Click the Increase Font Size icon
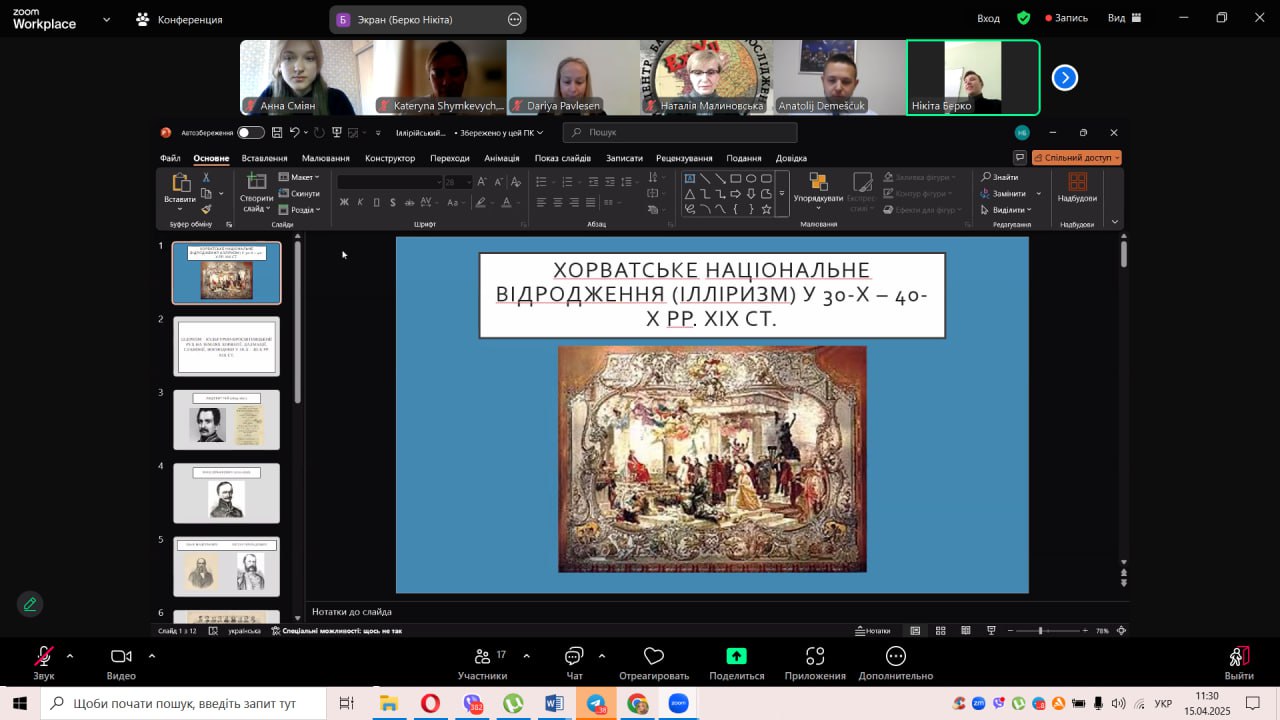This screenshot has width=1280, height=720. [482, 182]
